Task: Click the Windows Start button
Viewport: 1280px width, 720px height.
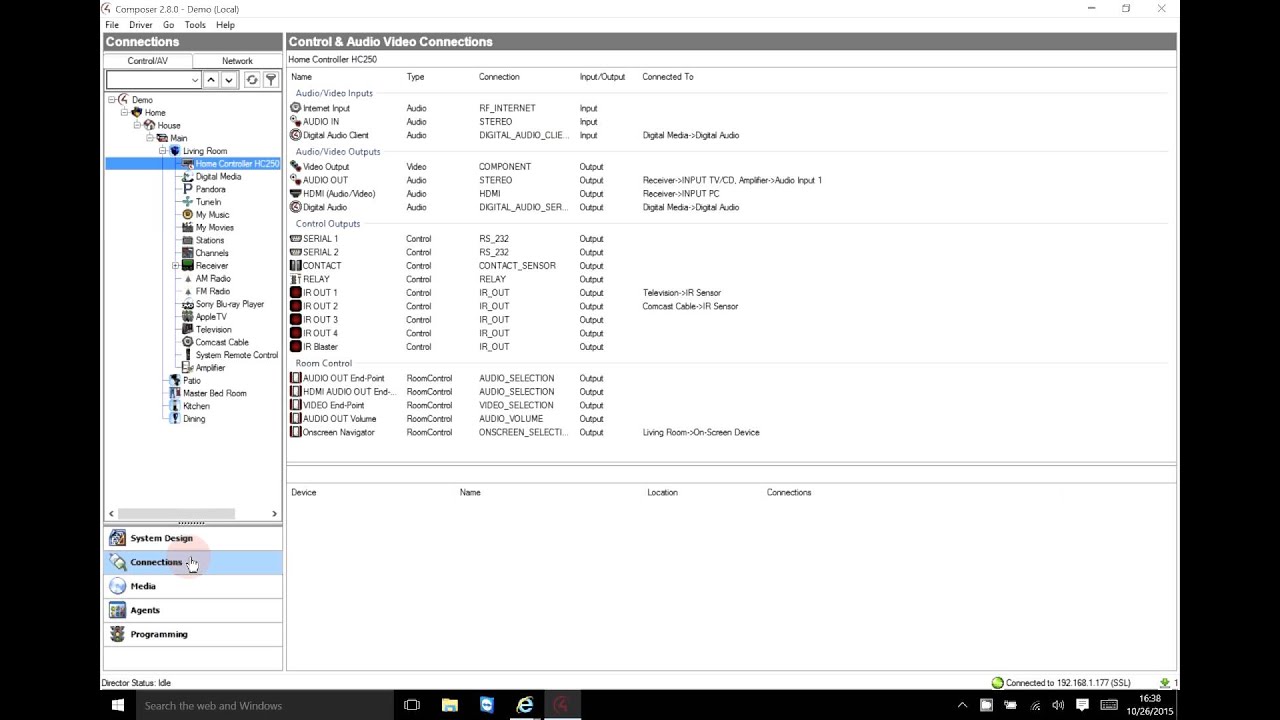Action: point(117,705)
